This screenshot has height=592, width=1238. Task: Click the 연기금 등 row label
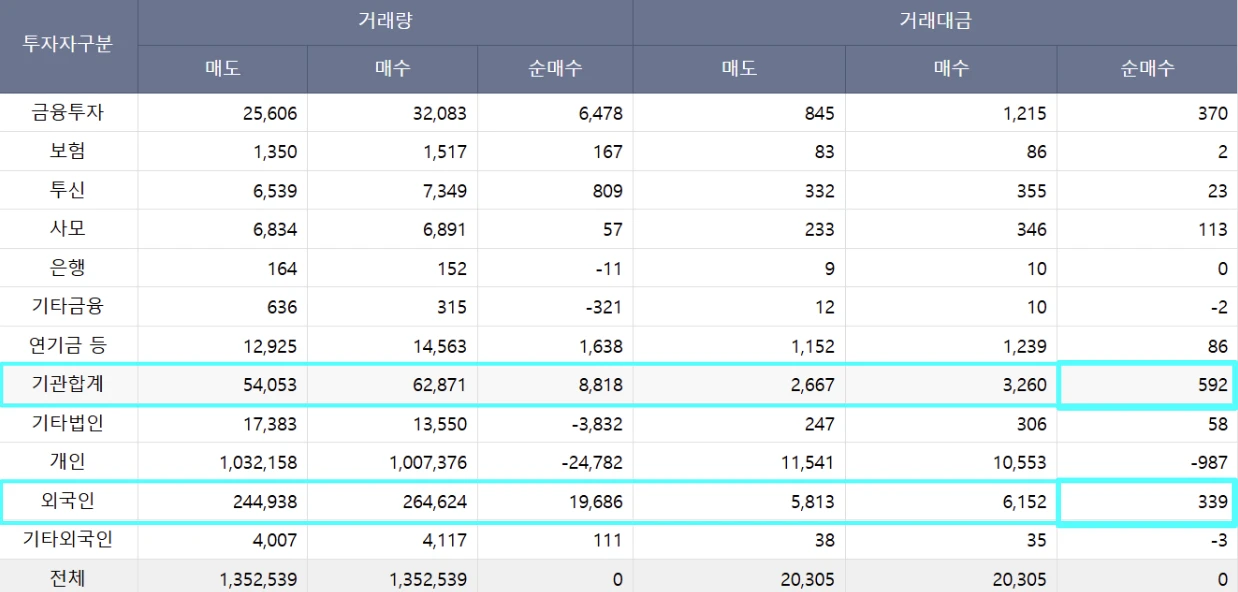tap(68, 346)
